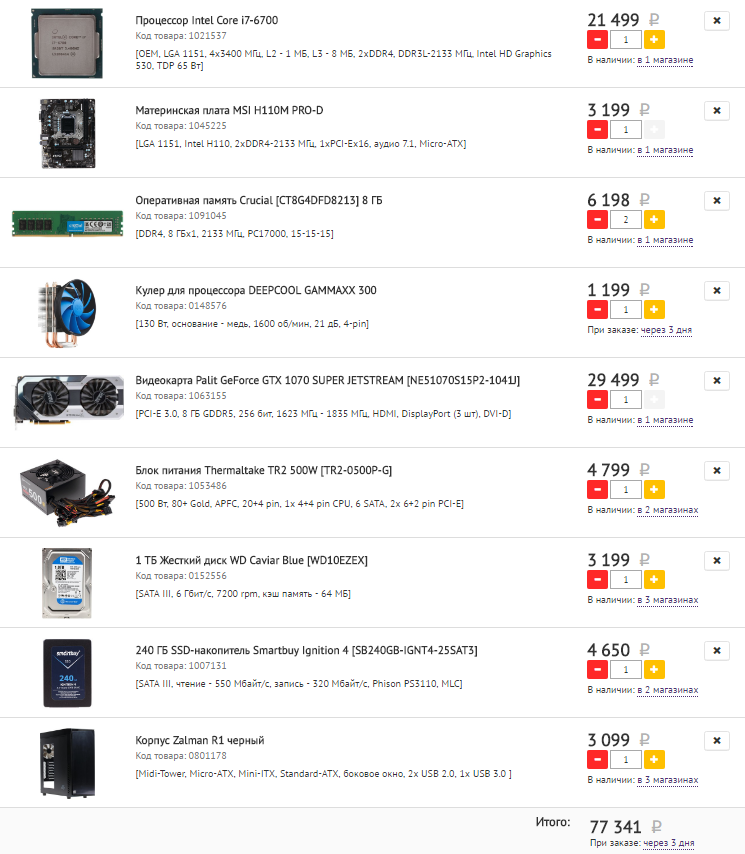This screenshot has width=745, height=854.
Task: Show store availability for Thermaltake power supply
Action: [x=668, y=510]
